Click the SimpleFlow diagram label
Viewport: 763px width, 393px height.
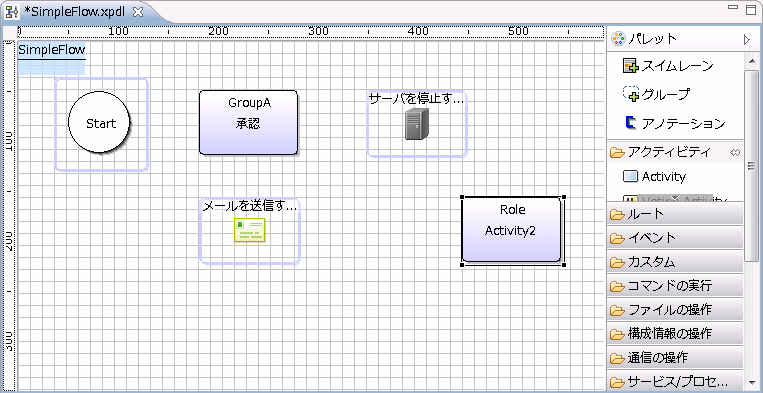point(52,50)
